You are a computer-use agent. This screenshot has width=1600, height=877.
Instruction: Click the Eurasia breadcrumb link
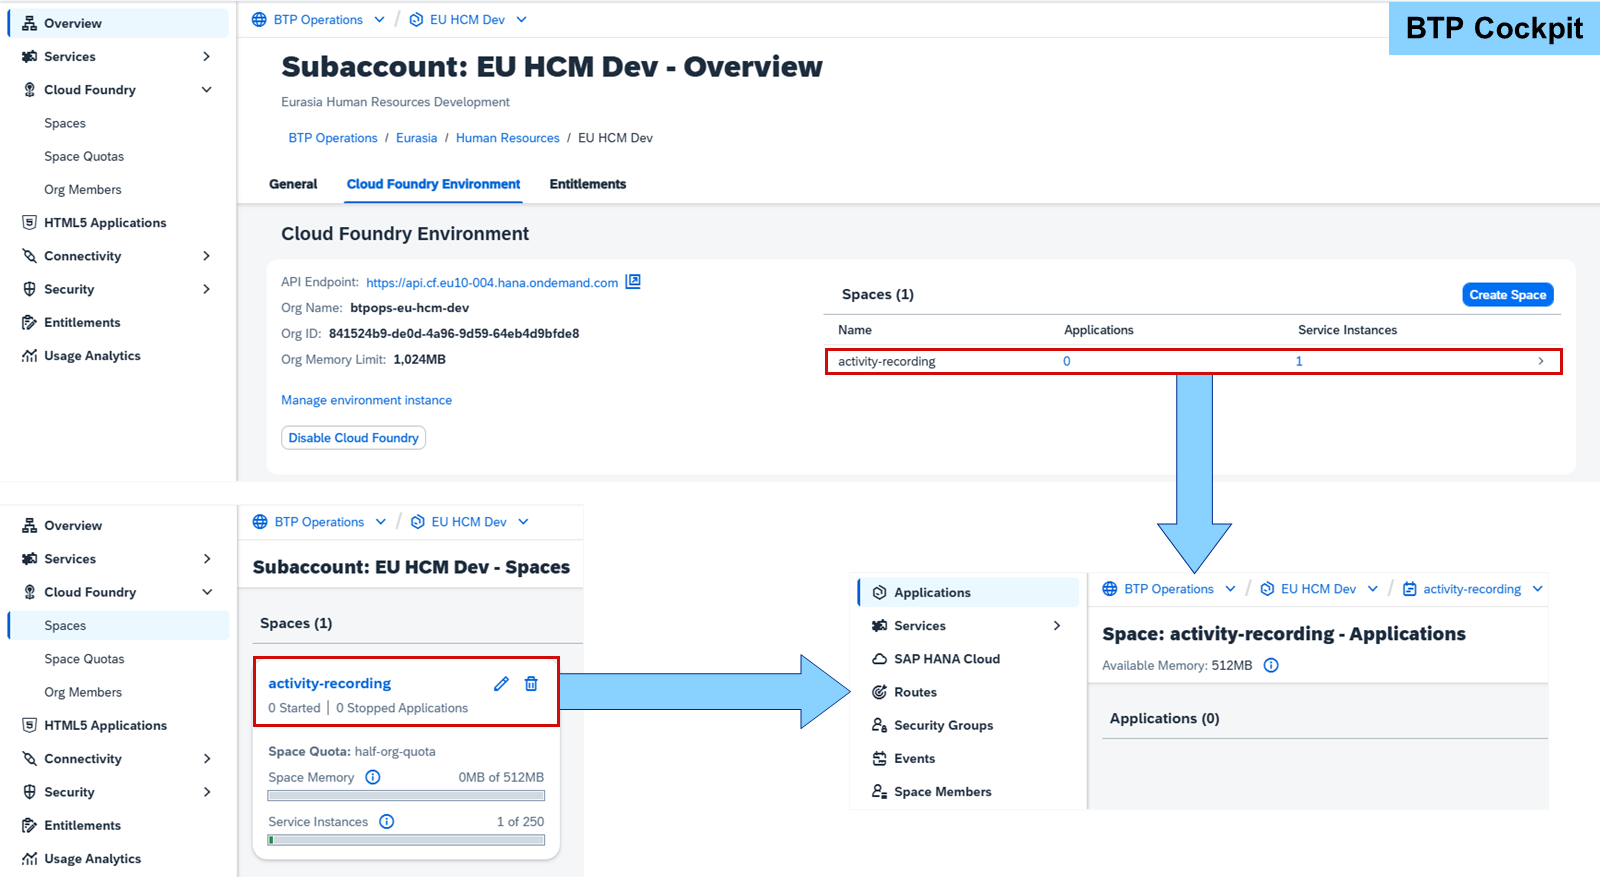[x=416, y=138]
